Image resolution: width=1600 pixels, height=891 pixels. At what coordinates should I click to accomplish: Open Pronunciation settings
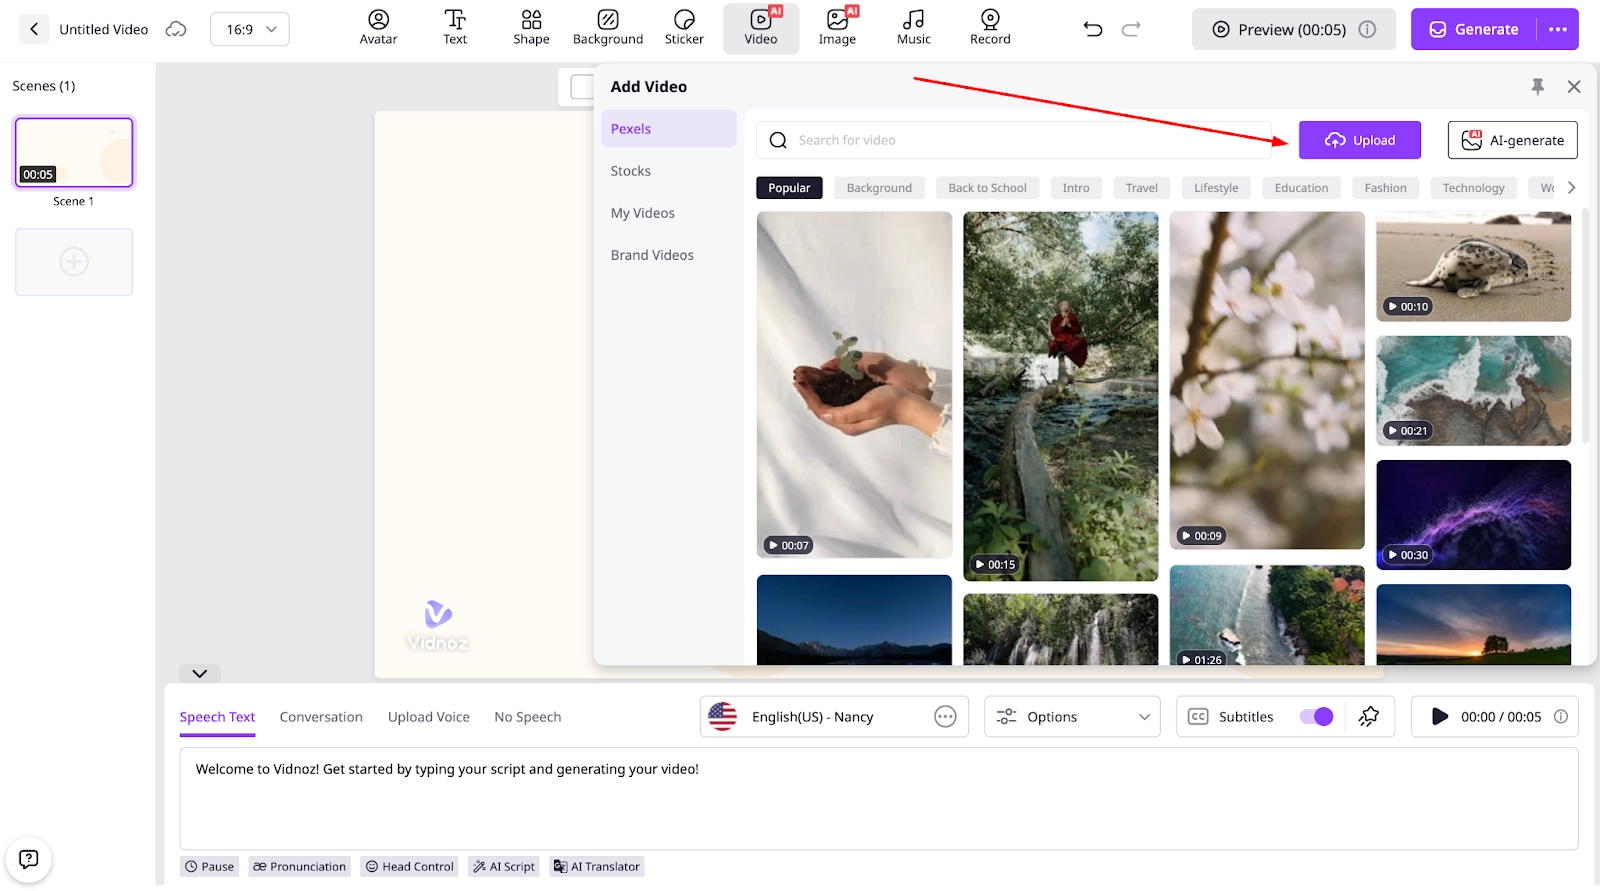coord(299,866)
